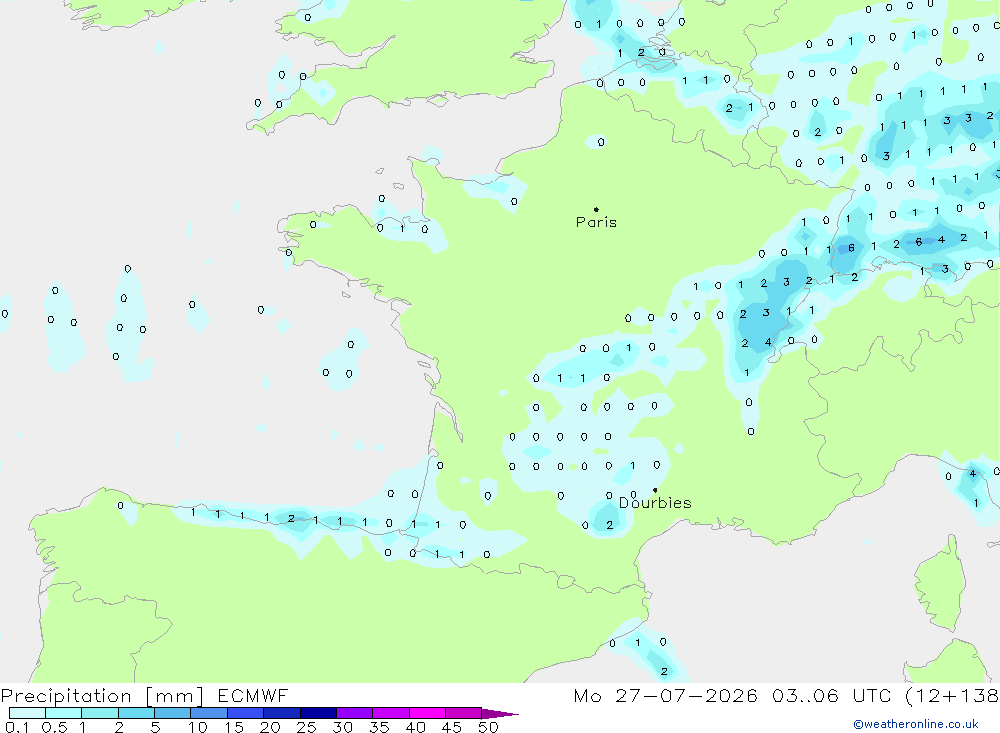Image resolution: width=1000 pixels, height=733 pixels.
Task: Click the 1–2 mm legend color swatch
Action: (100, 713)
